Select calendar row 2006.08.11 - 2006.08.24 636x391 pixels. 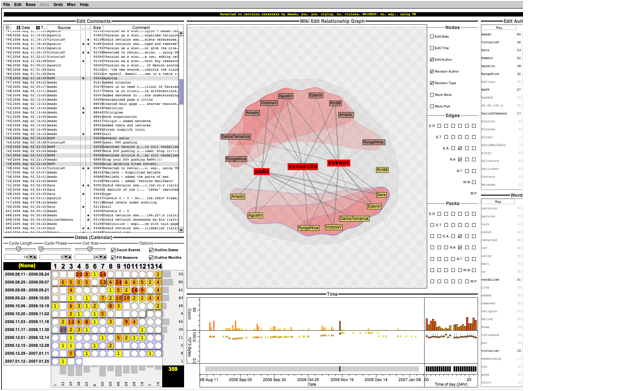click(27, 274)
